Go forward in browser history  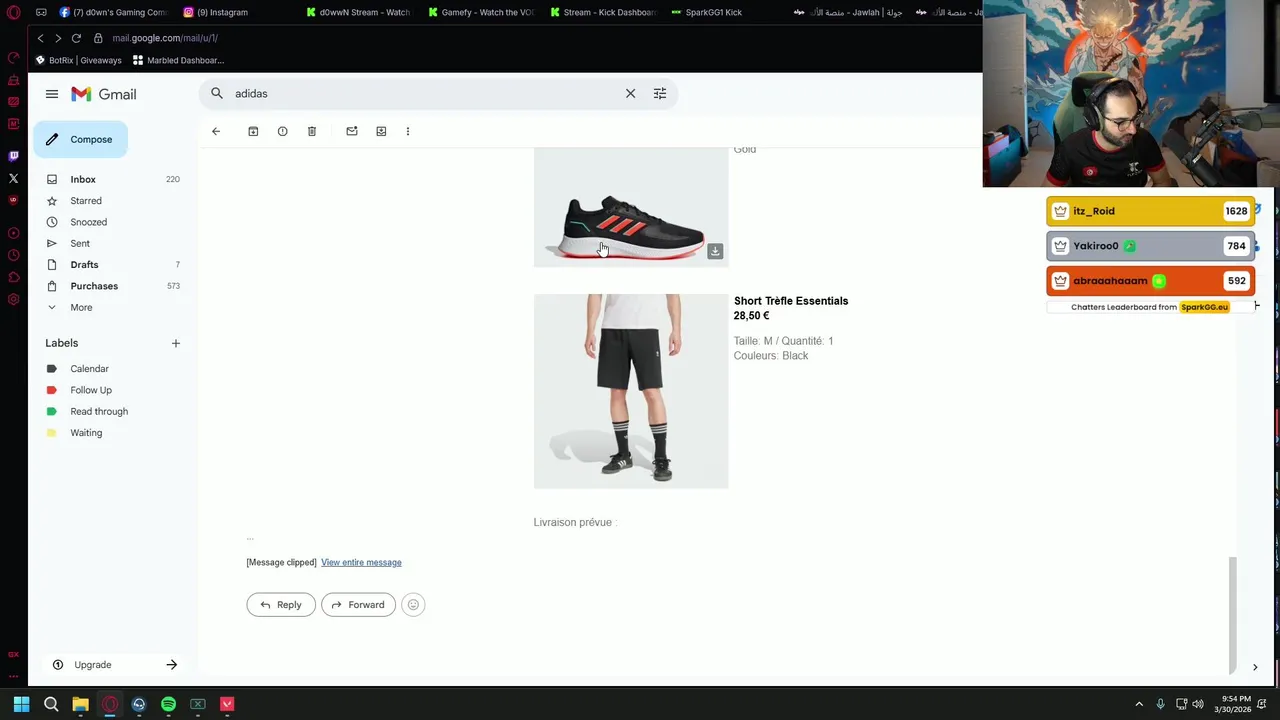(58, 38)
